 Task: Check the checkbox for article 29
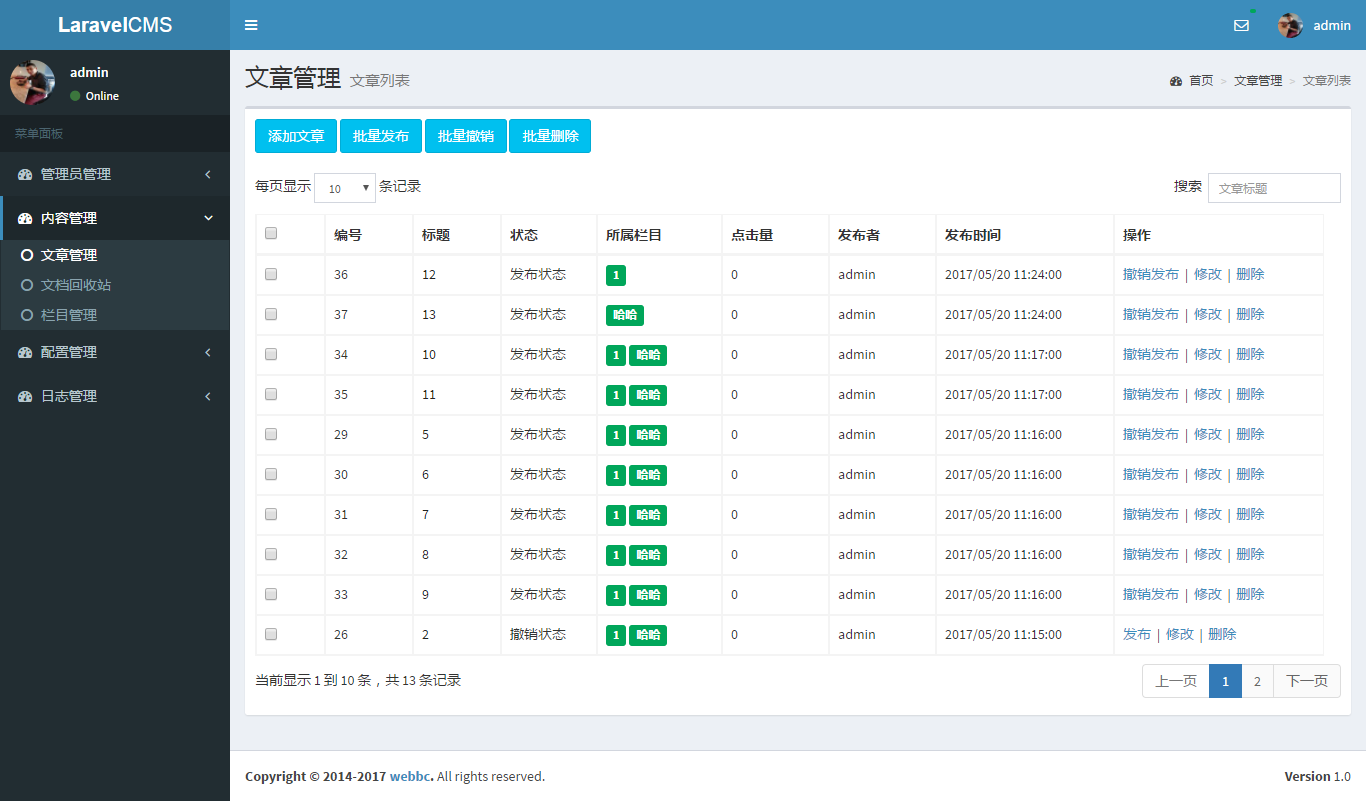[x=271, y=434]
